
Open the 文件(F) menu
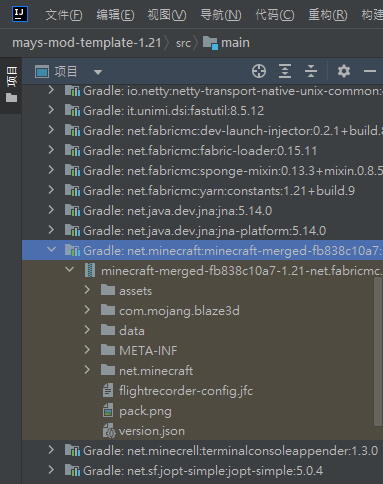click(64, 15)
